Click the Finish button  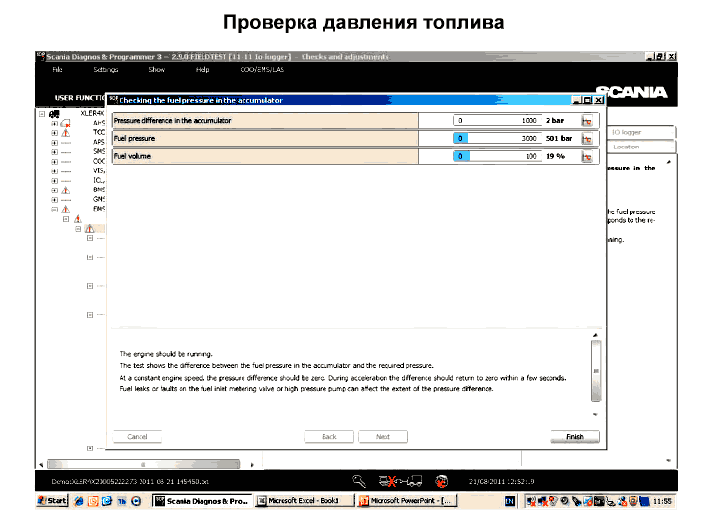click(x=575, y=437)
